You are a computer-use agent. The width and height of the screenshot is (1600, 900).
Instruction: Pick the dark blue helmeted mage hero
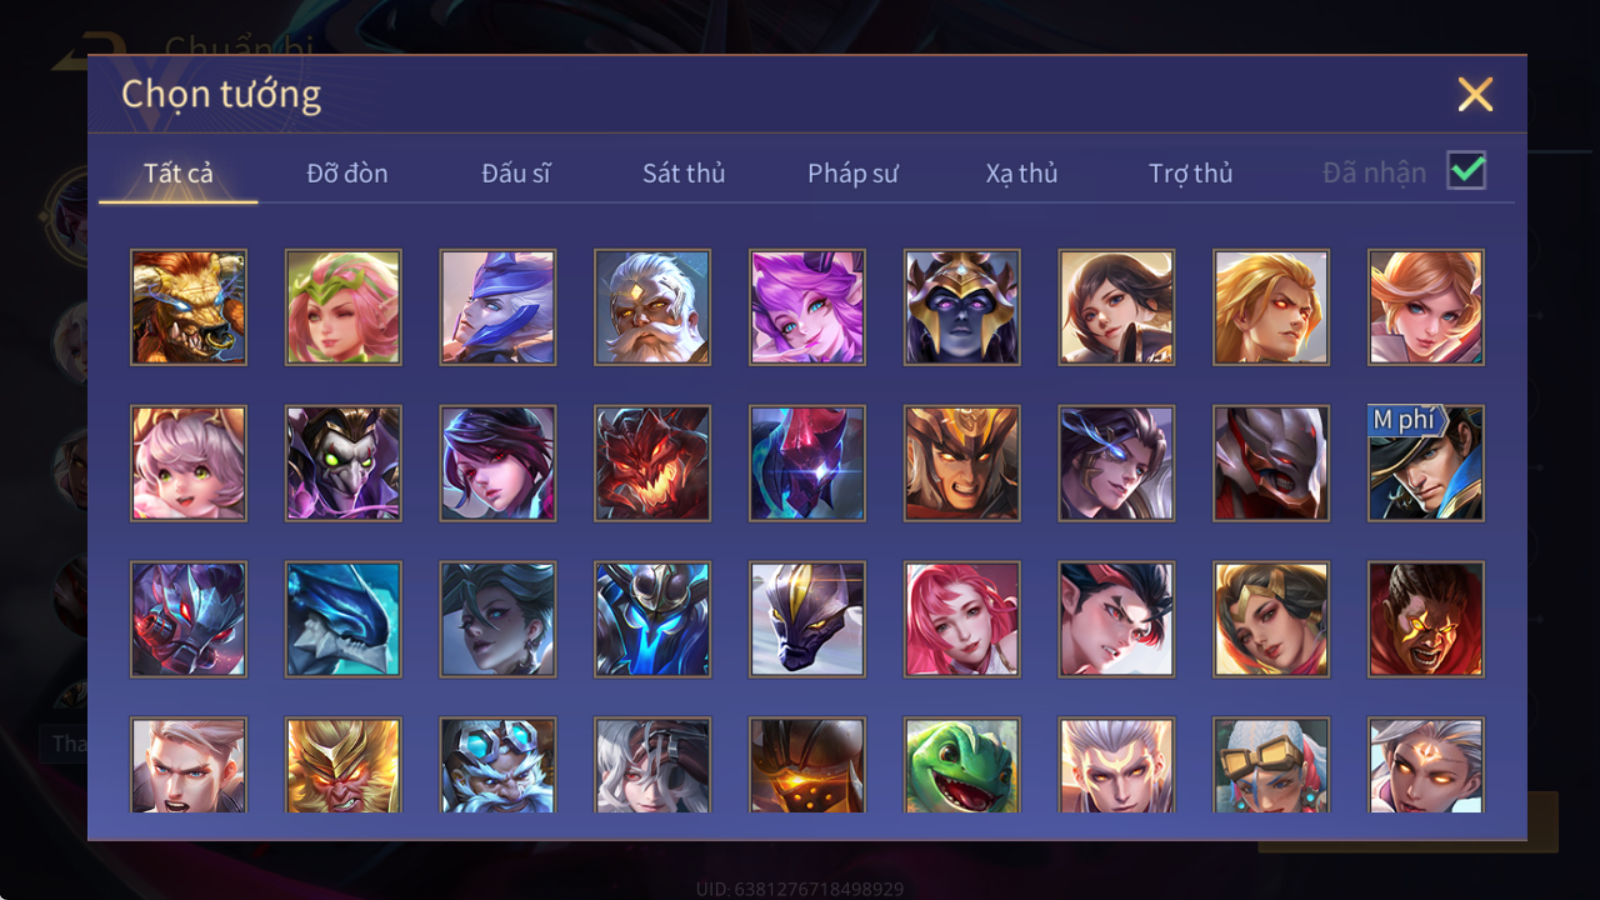961,307
